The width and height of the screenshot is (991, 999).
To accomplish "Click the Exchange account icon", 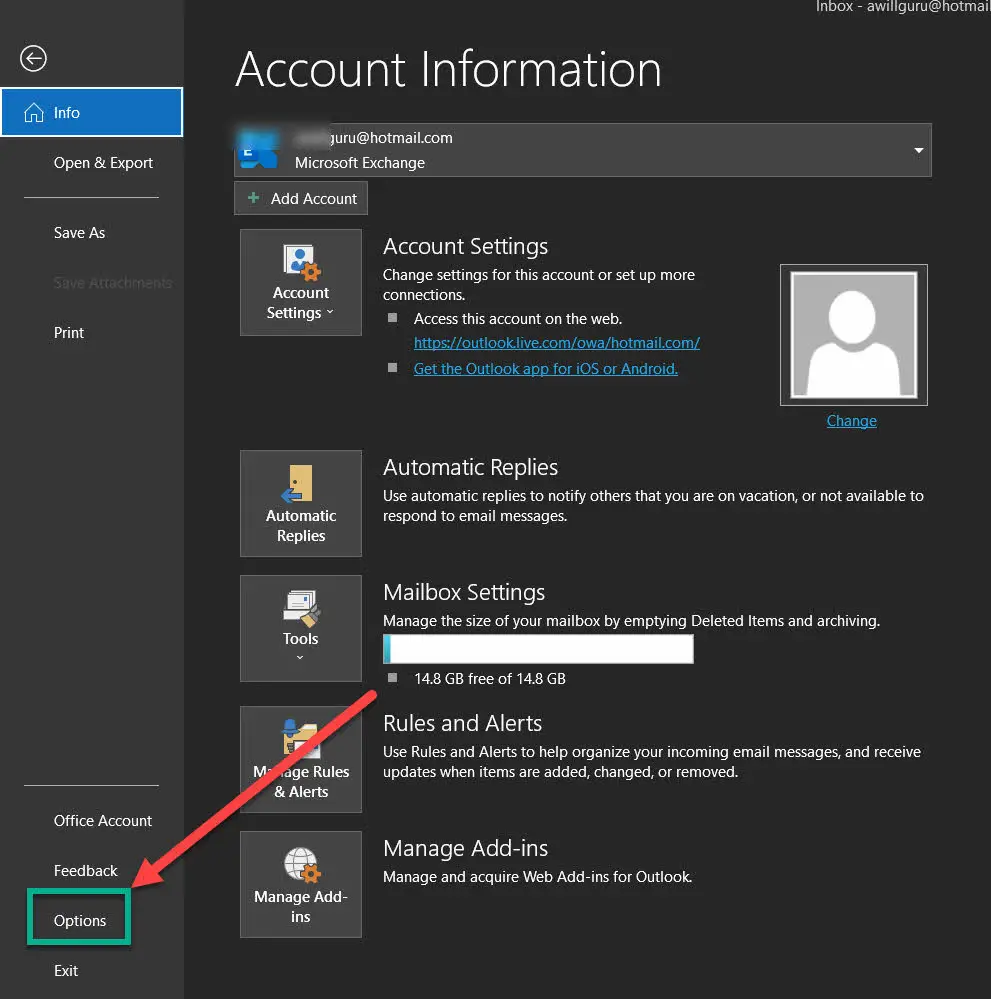I will tap(259, 150).
